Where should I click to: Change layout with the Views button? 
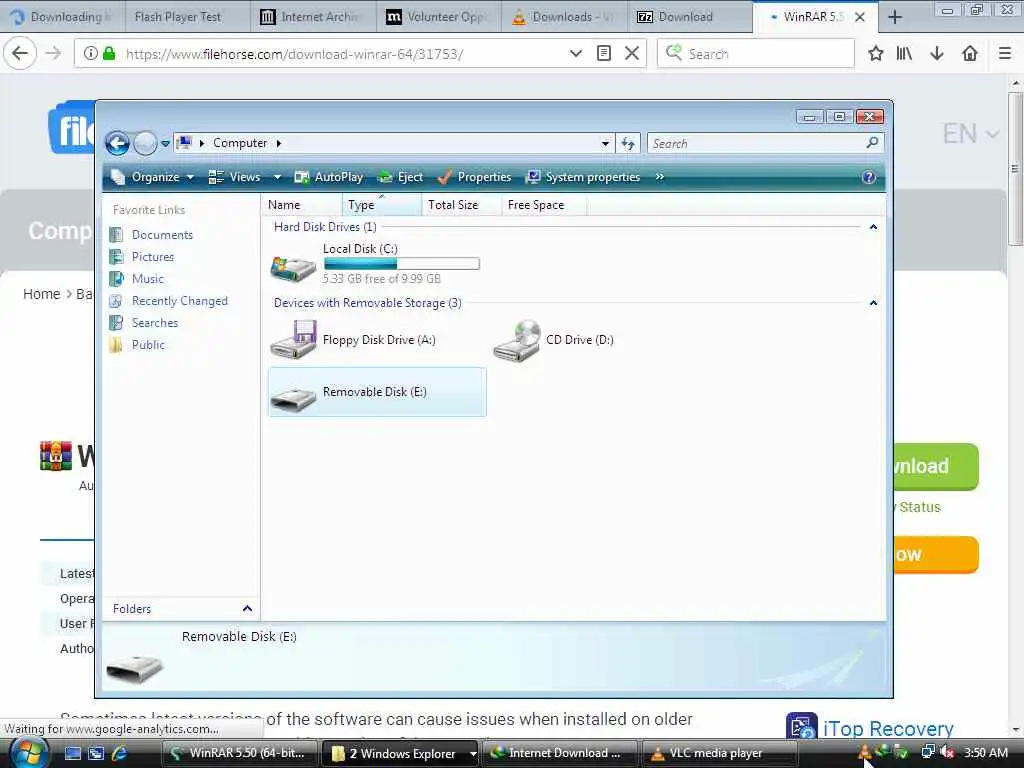[235, 177]
